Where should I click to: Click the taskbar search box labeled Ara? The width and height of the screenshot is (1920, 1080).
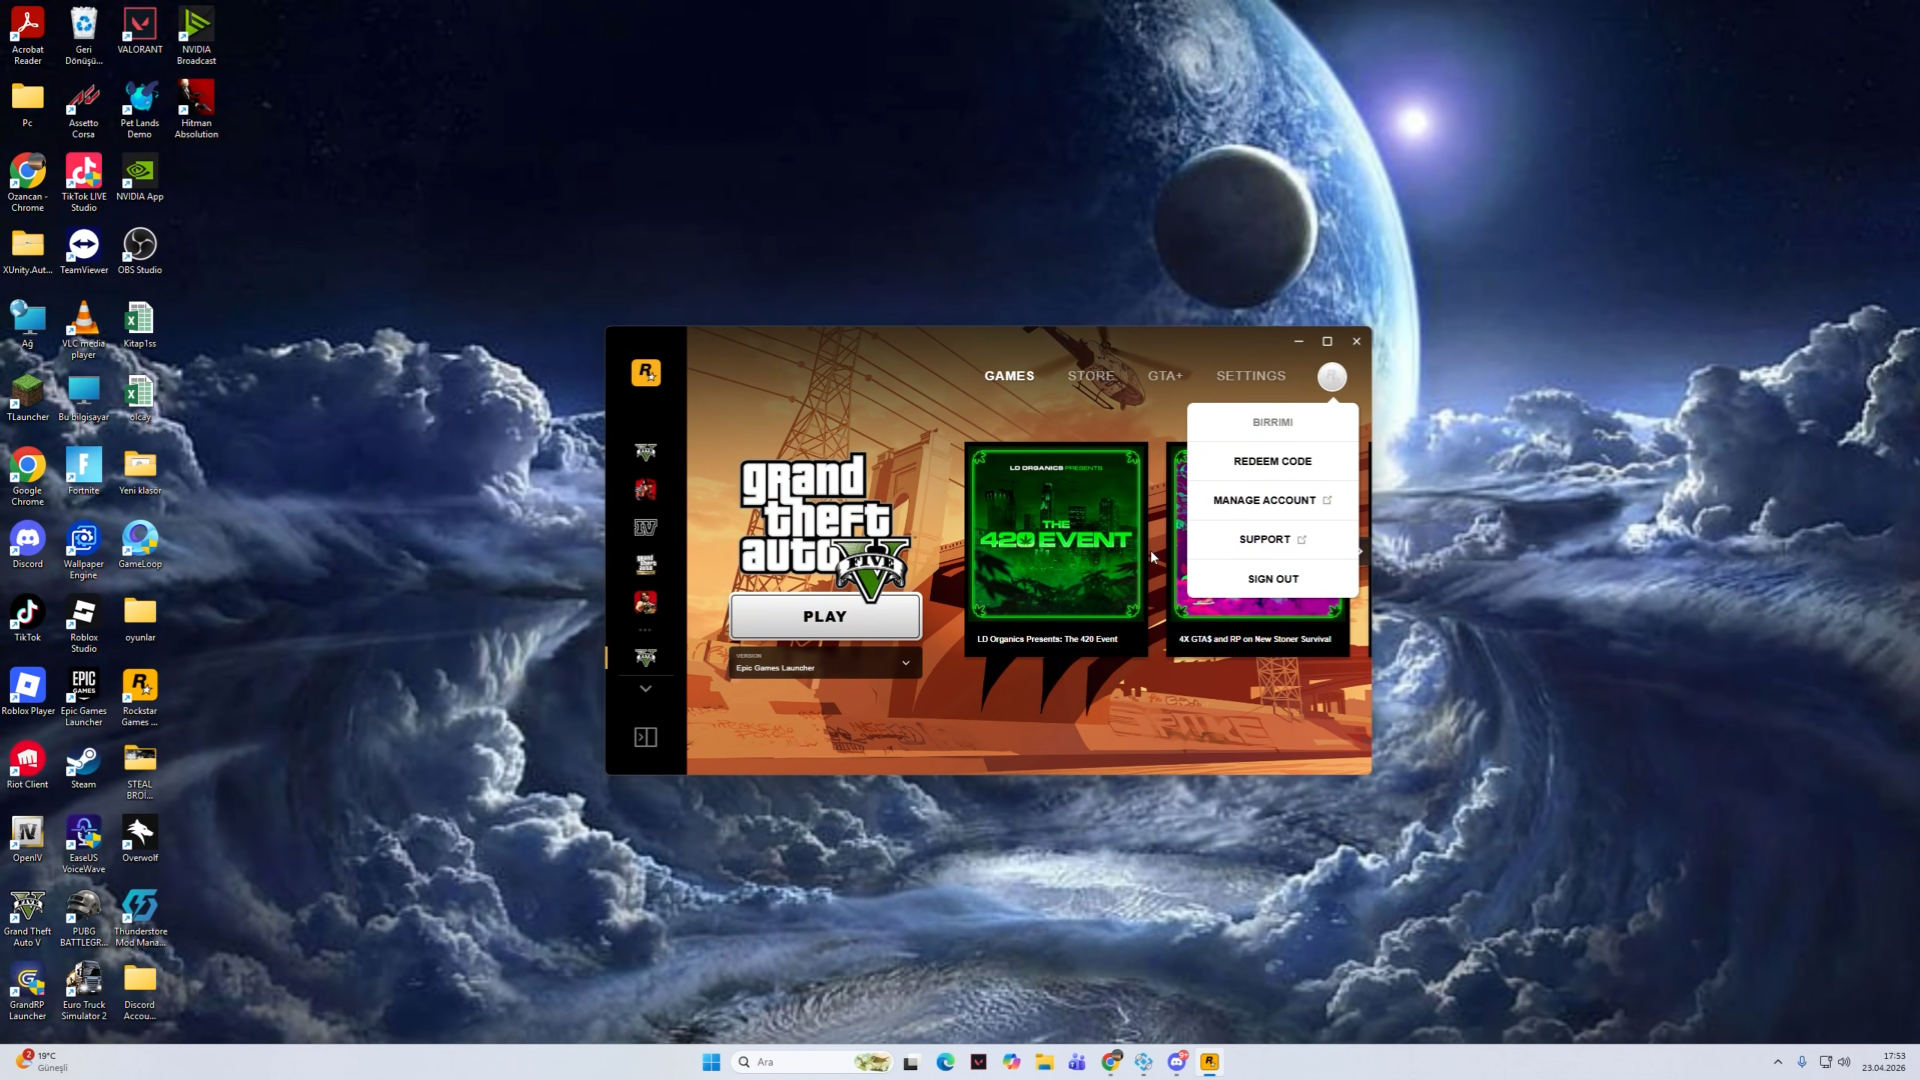coord(812,1062)
